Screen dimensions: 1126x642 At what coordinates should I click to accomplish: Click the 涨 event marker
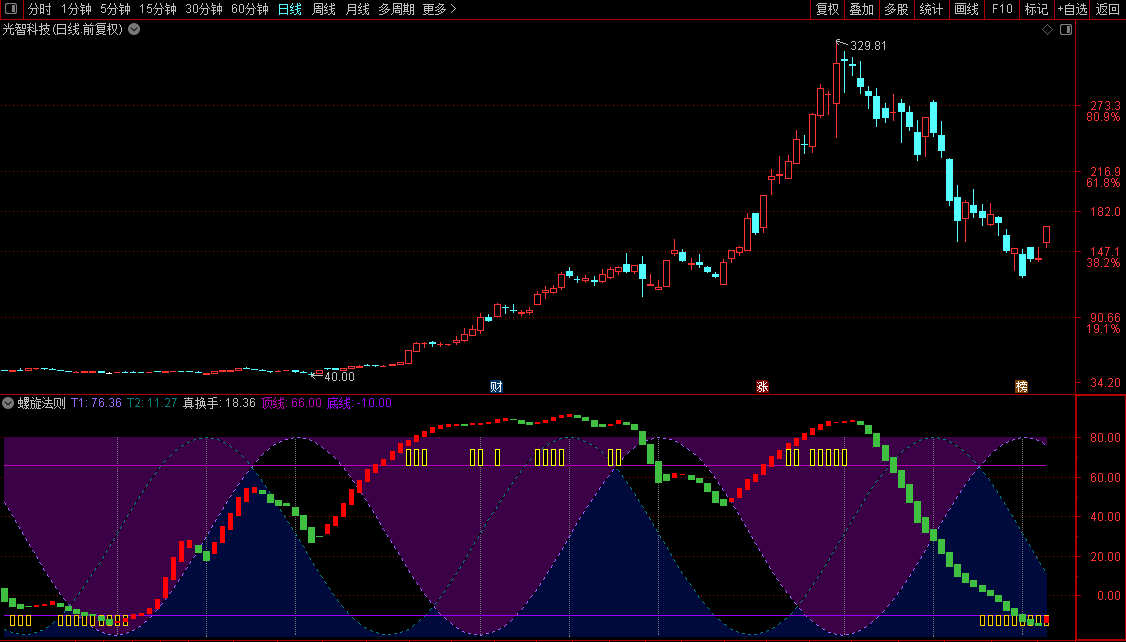(763, 386)
